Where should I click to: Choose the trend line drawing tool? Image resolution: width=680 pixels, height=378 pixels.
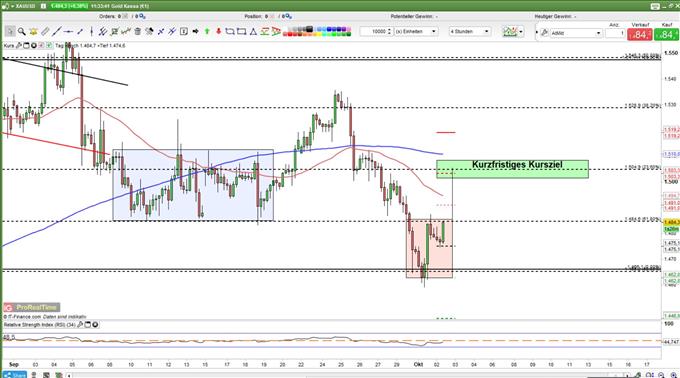pos(56,31)
